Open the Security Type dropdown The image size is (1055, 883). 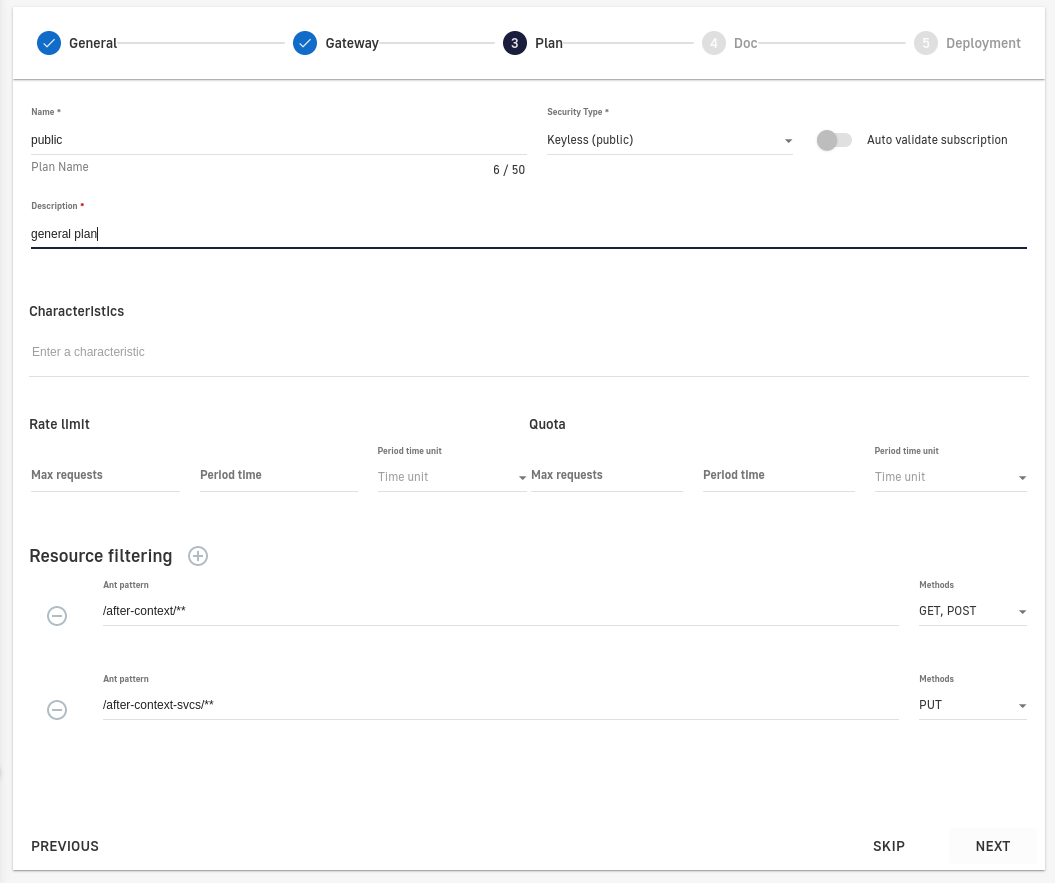669,140
